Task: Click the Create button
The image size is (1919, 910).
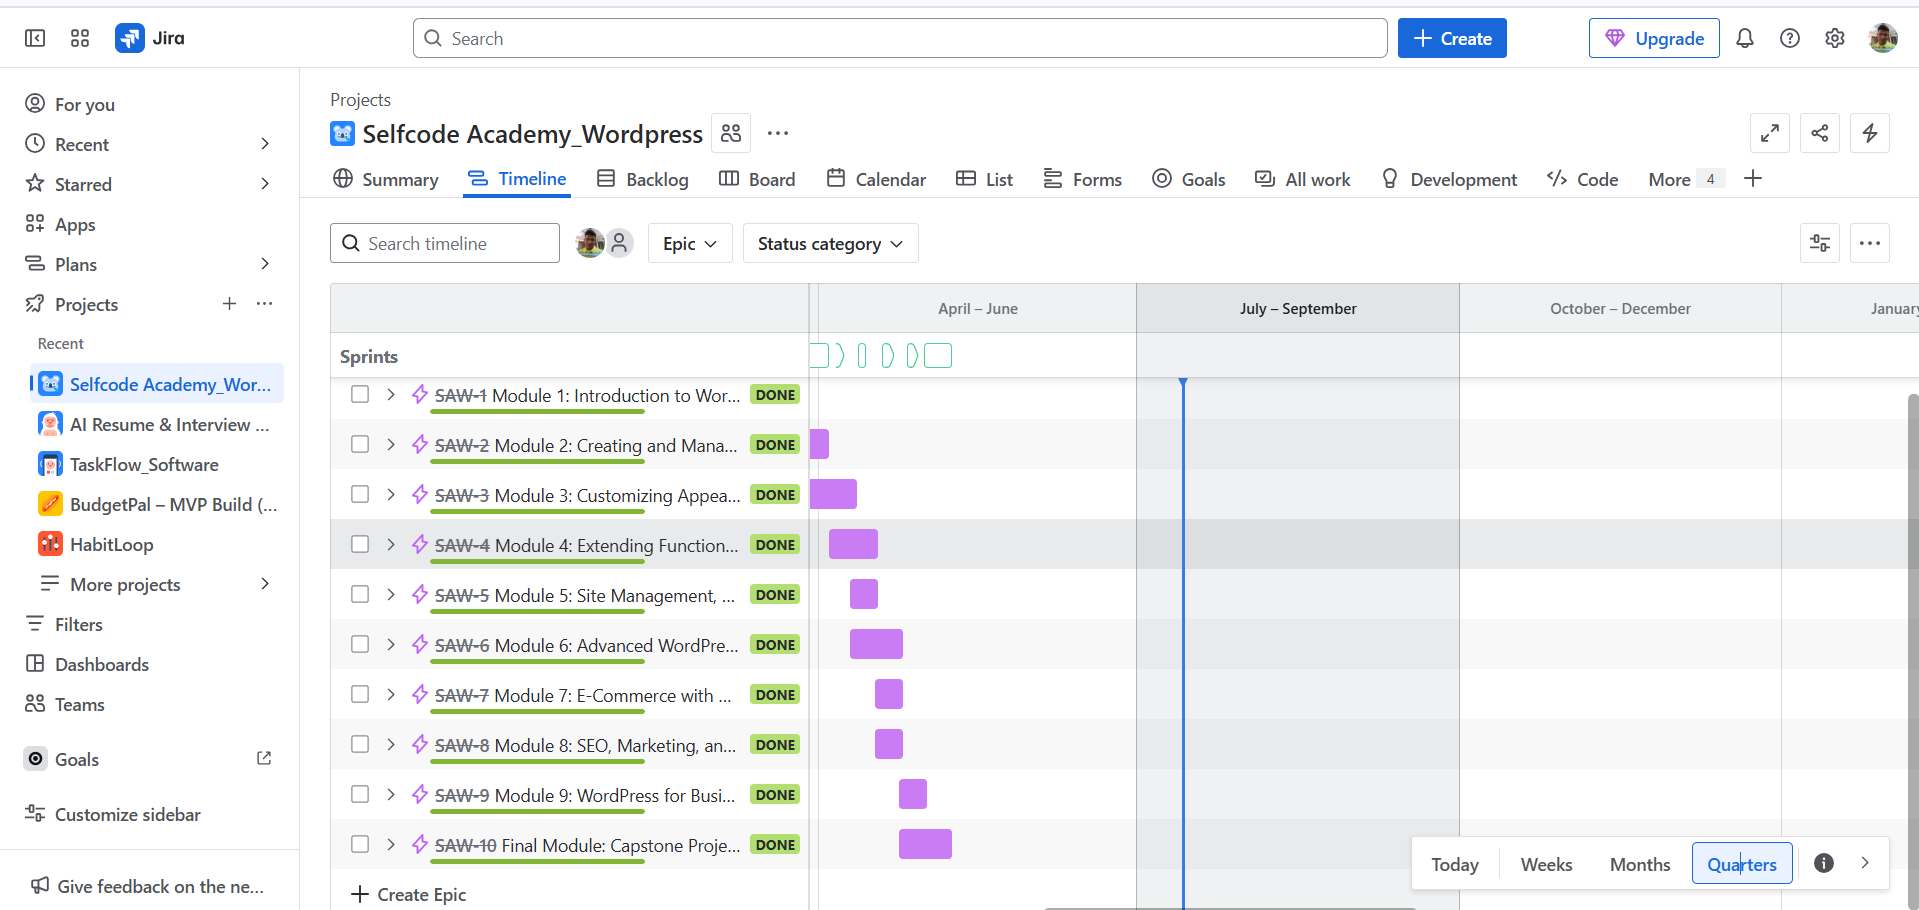Action: coord(1452,38)
